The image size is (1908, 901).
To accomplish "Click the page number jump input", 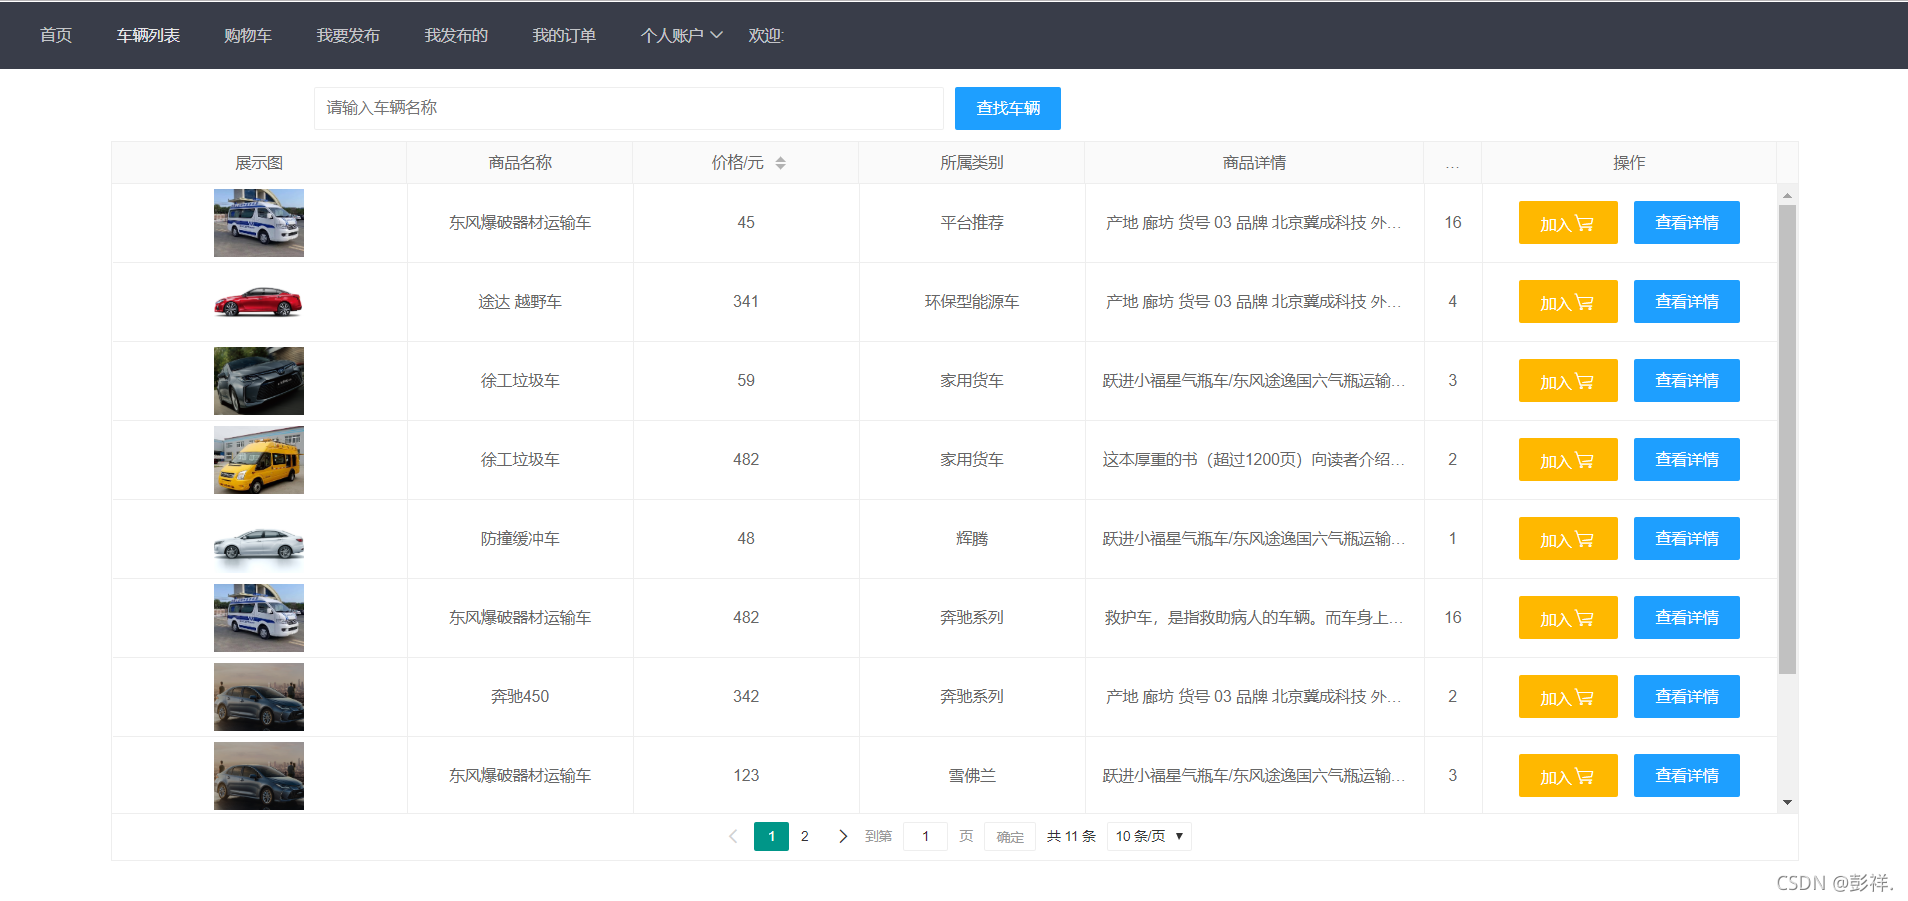I will pyautogui.click(x=925, y=836).
